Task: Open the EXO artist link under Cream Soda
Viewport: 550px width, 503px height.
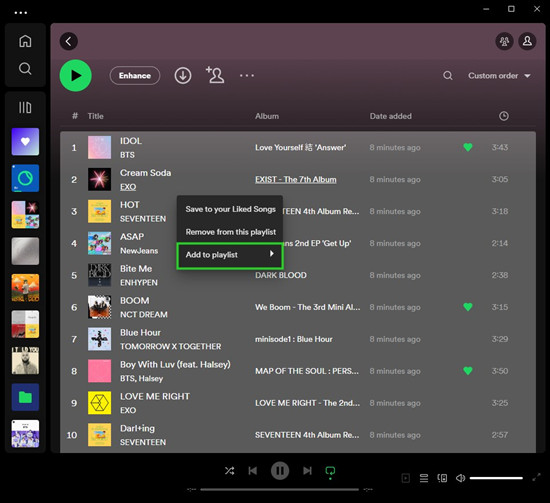Action: (128, 187)
